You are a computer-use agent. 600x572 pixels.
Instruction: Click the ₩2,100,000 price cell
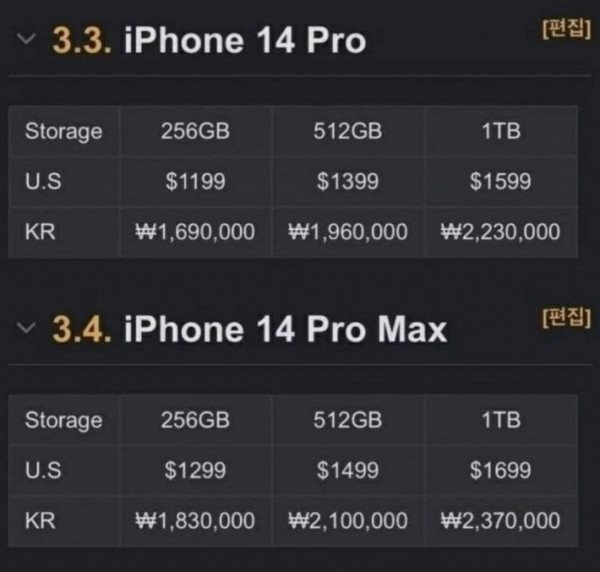(347, 521)
